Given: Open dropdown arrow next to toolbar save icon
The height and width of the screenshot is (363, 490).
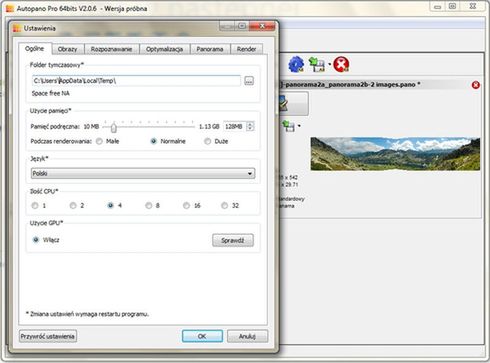Looking at the screenshot, I should click(x=329, y=64).
